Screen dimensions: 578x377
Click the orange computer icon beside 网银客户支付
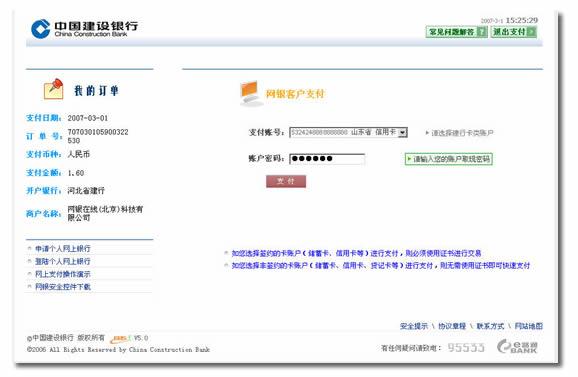(x=250, y=93)
